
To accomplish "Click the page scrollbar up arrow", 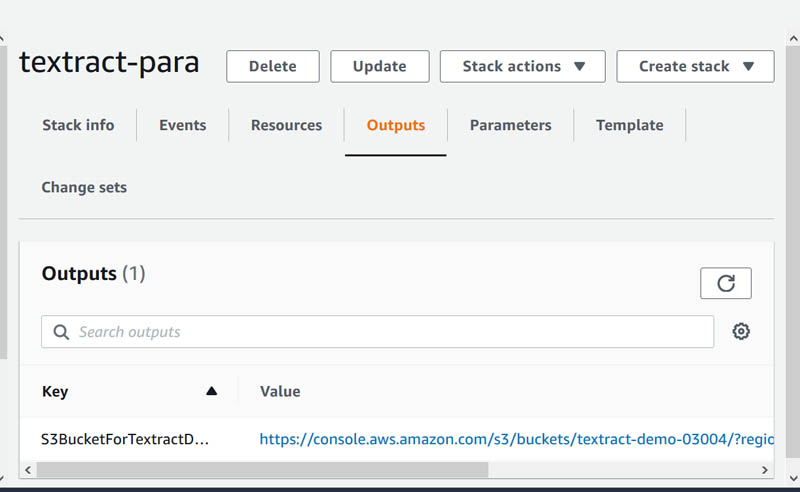I will pos(793,39).
